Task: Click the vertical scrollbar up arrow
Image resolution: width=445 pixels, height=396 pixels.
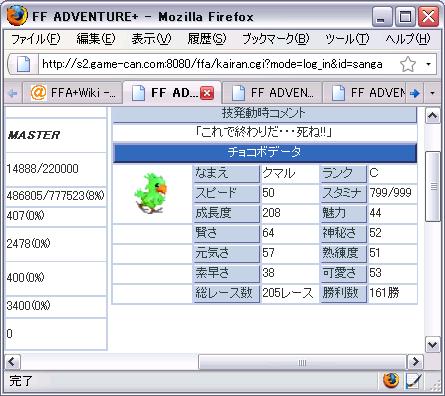Action: click(x=433, y=116)
